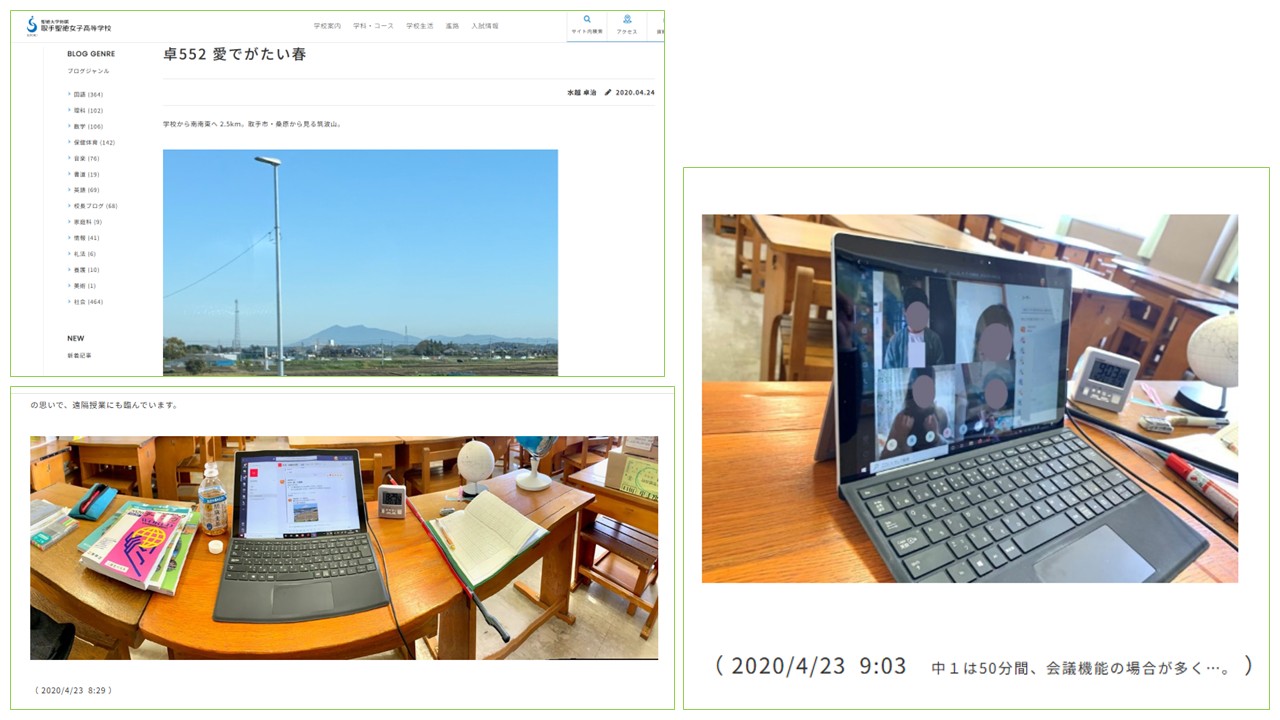1280x720 pixels.
Task: Open the 数学 (106) blog genre
Action: pos(88,127)
